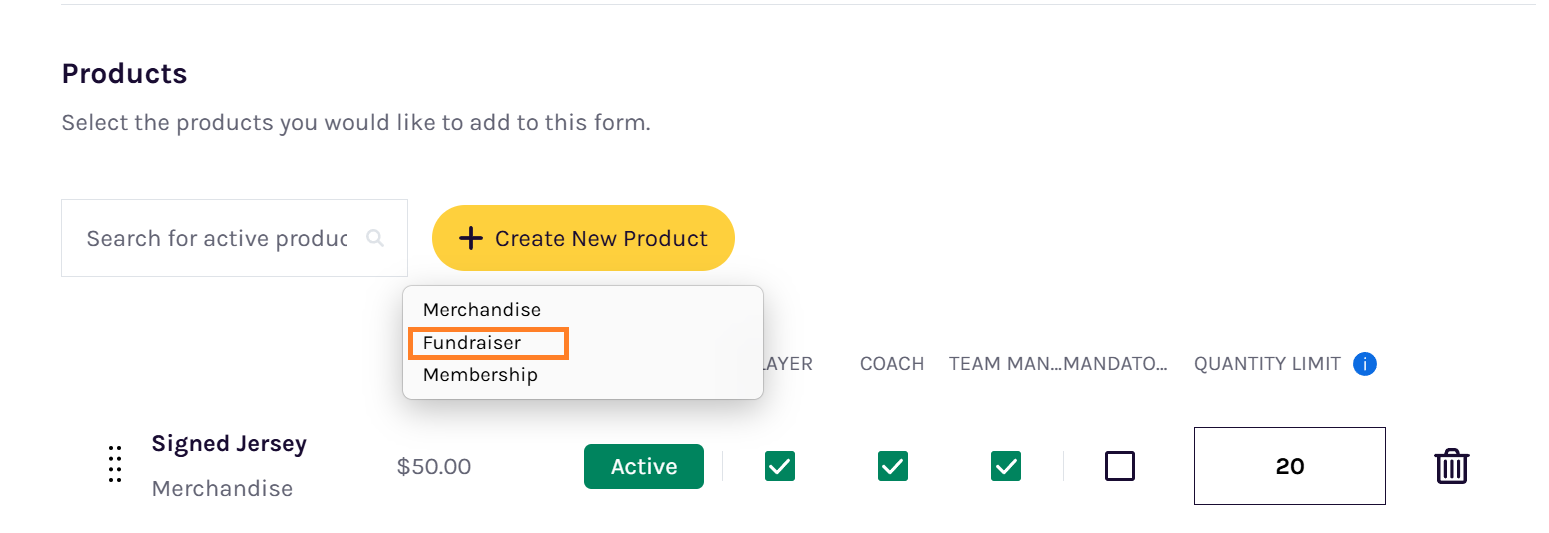Grab the drag handle beside Signed Jersey
This screenshot has width=1549, height=533.
[115, 465]
